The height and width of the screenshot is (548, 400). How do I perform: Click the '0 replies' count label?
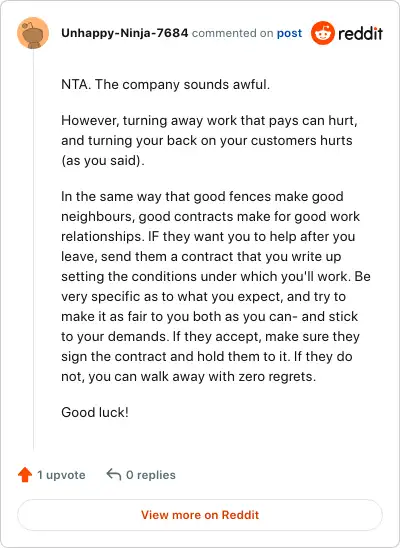(151, 475)
